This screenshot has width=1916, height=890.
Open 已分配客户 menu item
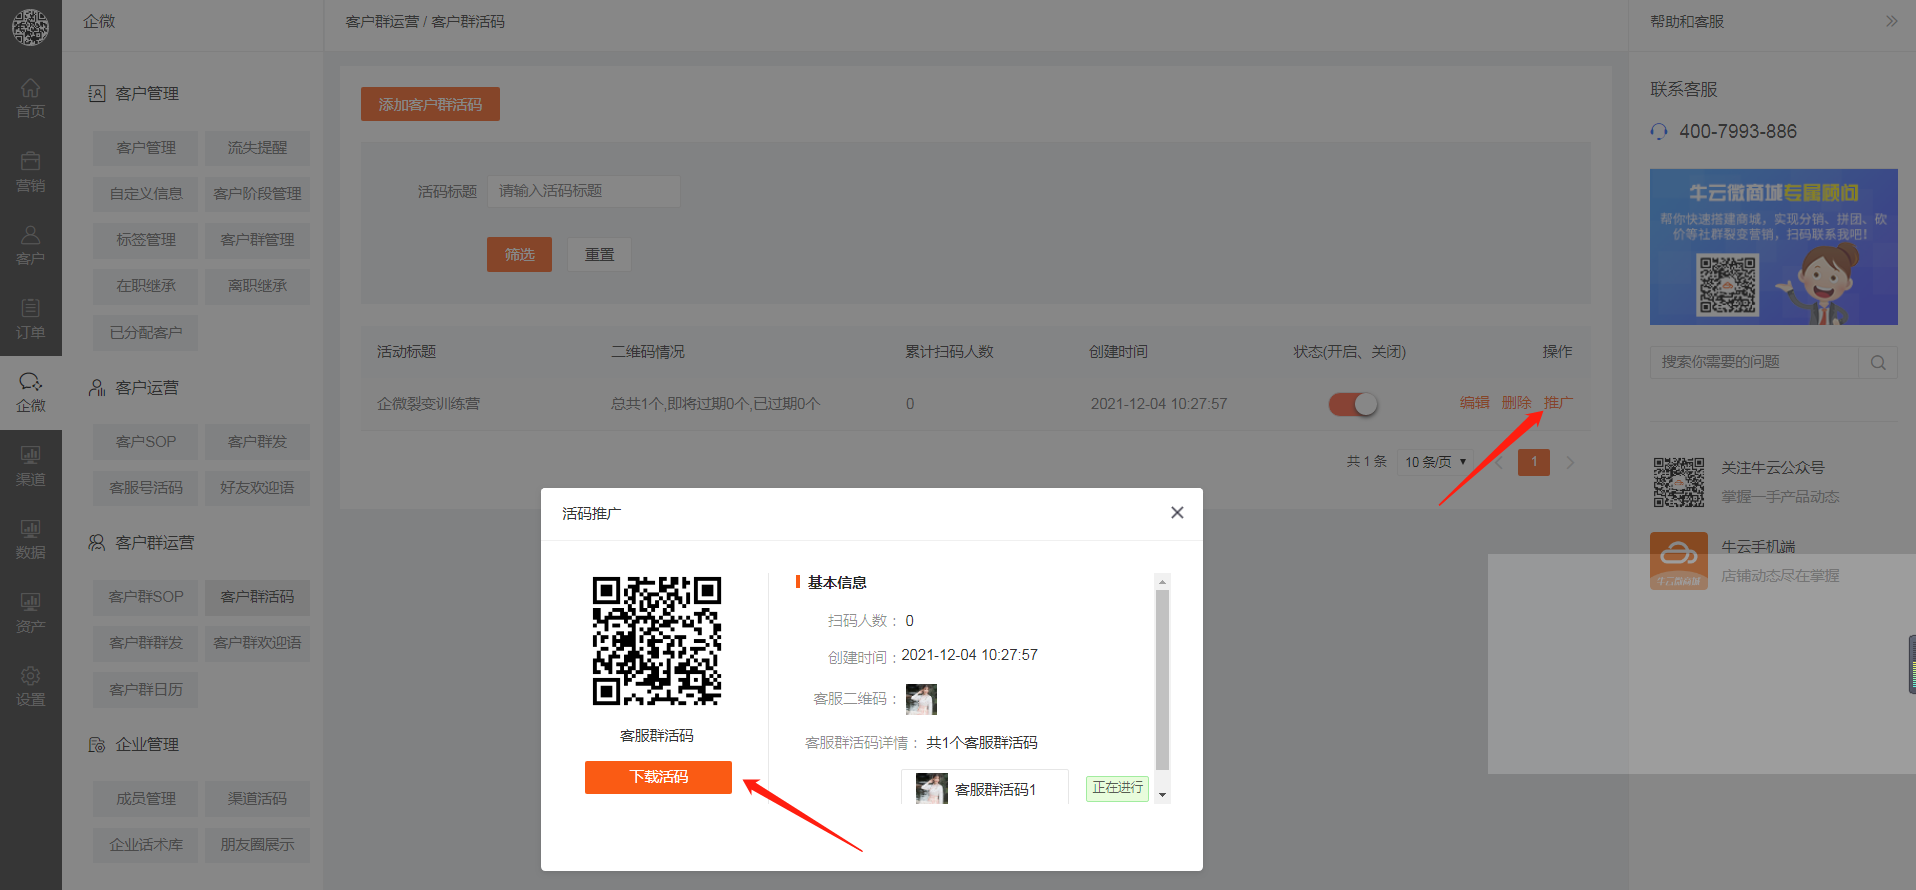point(146,333)
